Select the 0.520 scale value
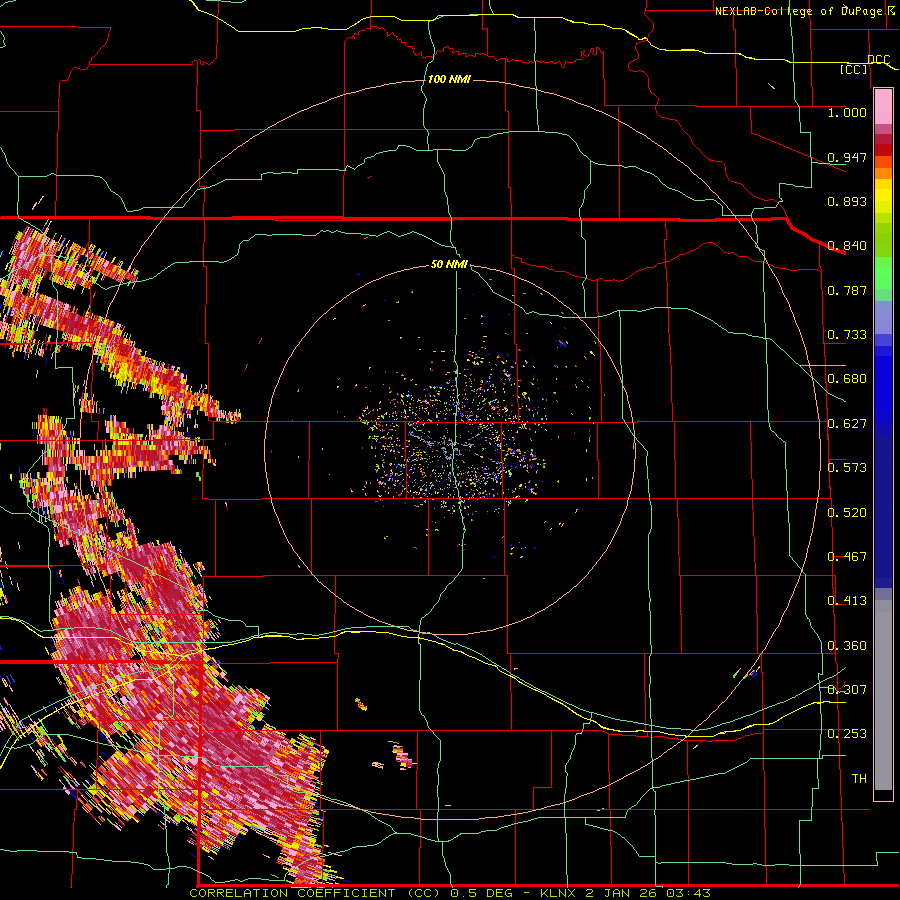The width and height of the screenshot is (900, 900). pos(847,513)
